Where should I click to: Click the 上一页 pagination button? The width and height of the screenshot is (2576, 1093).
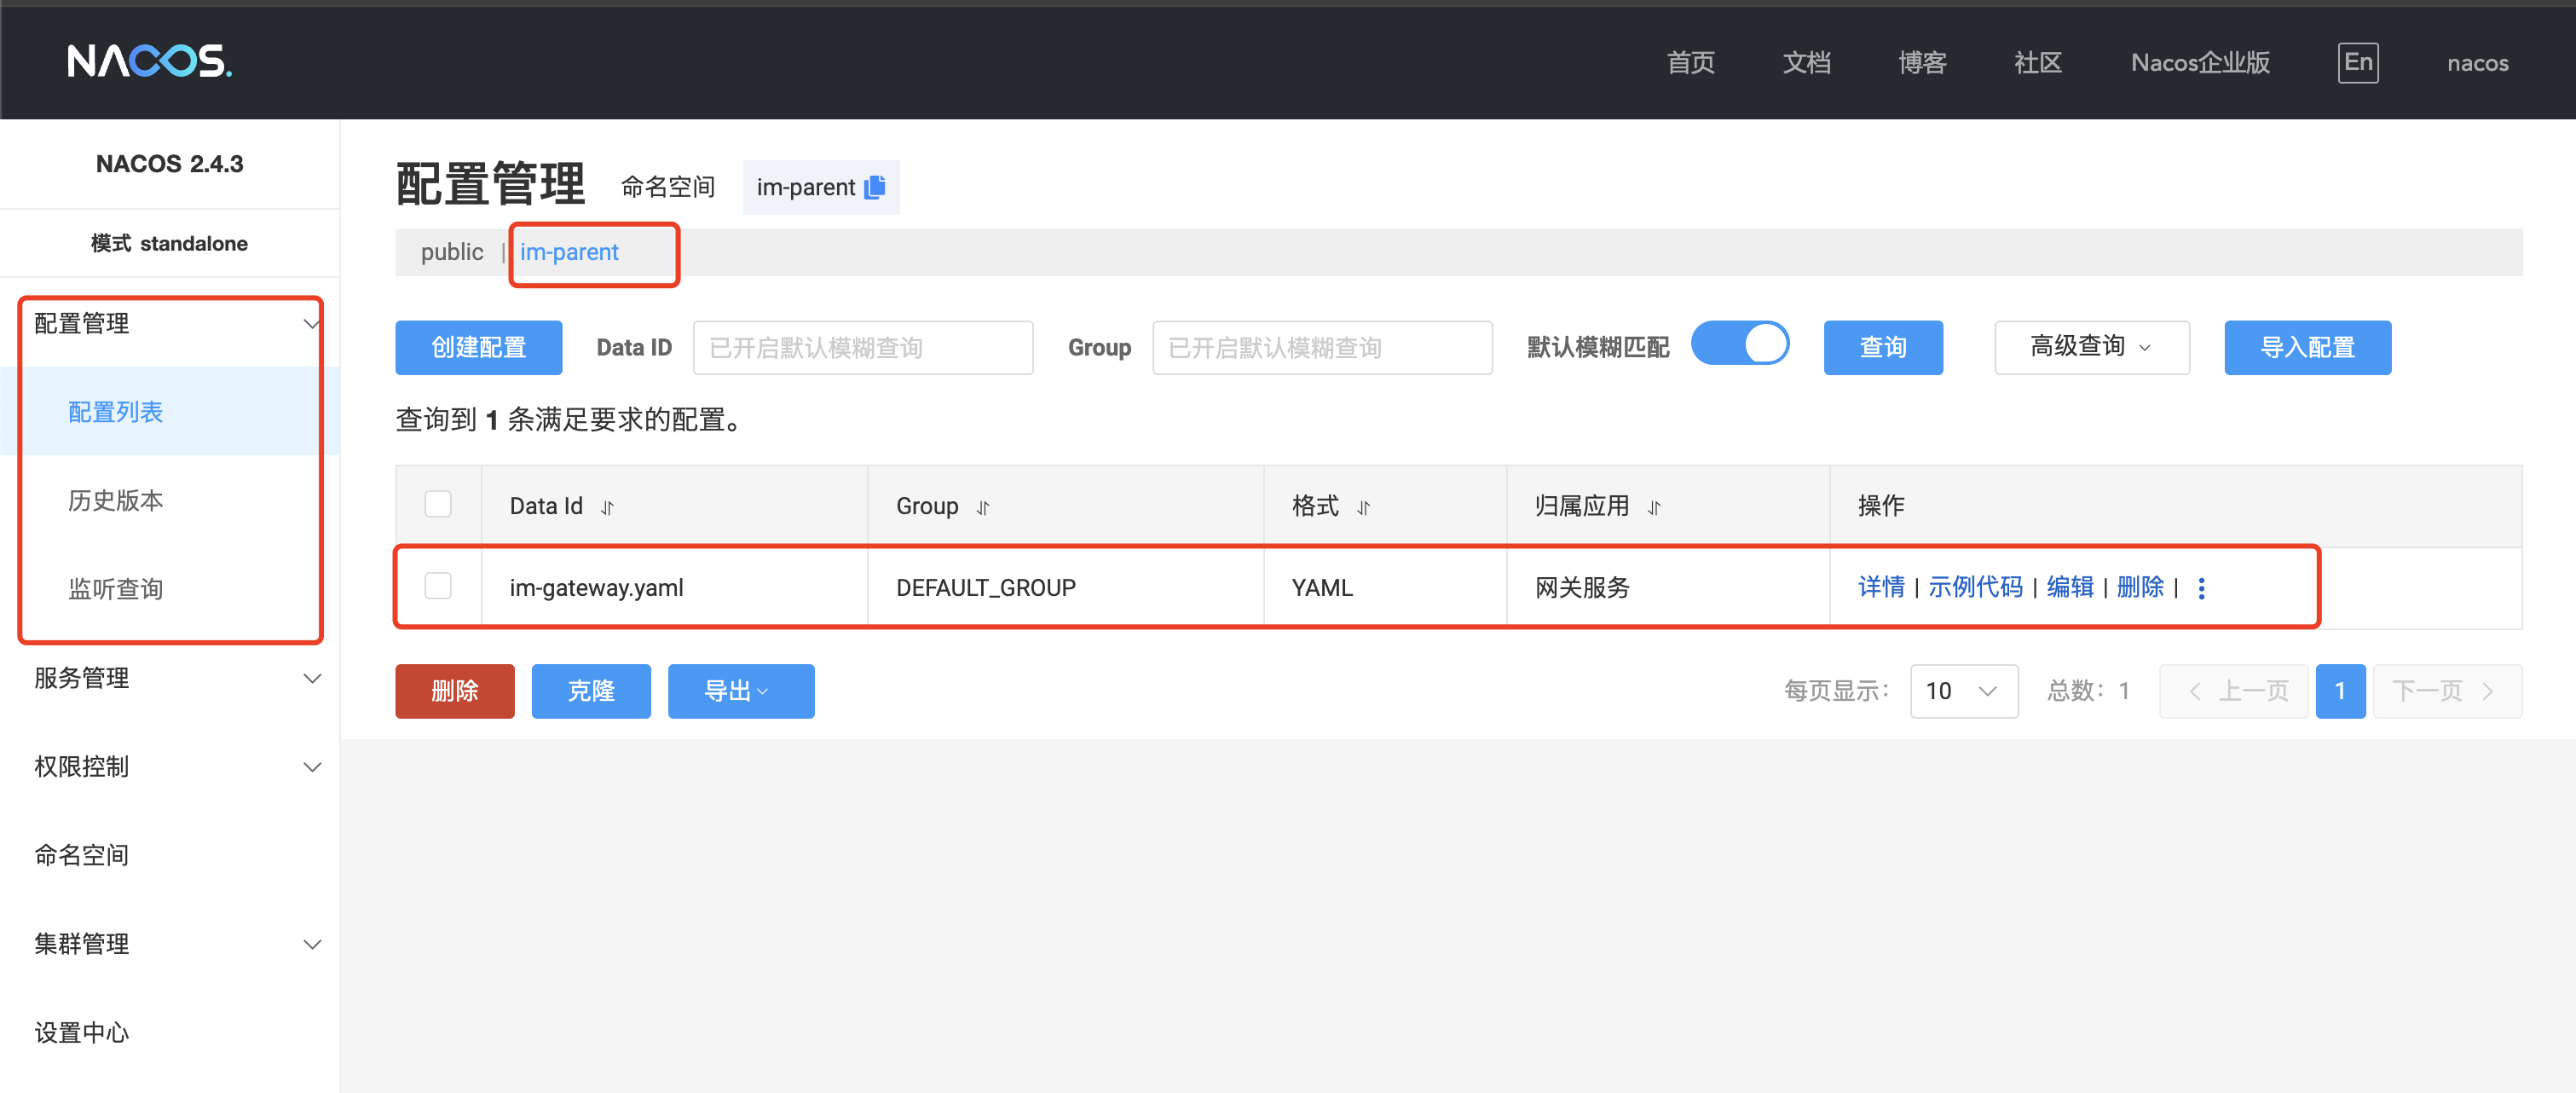[2234, 691]
